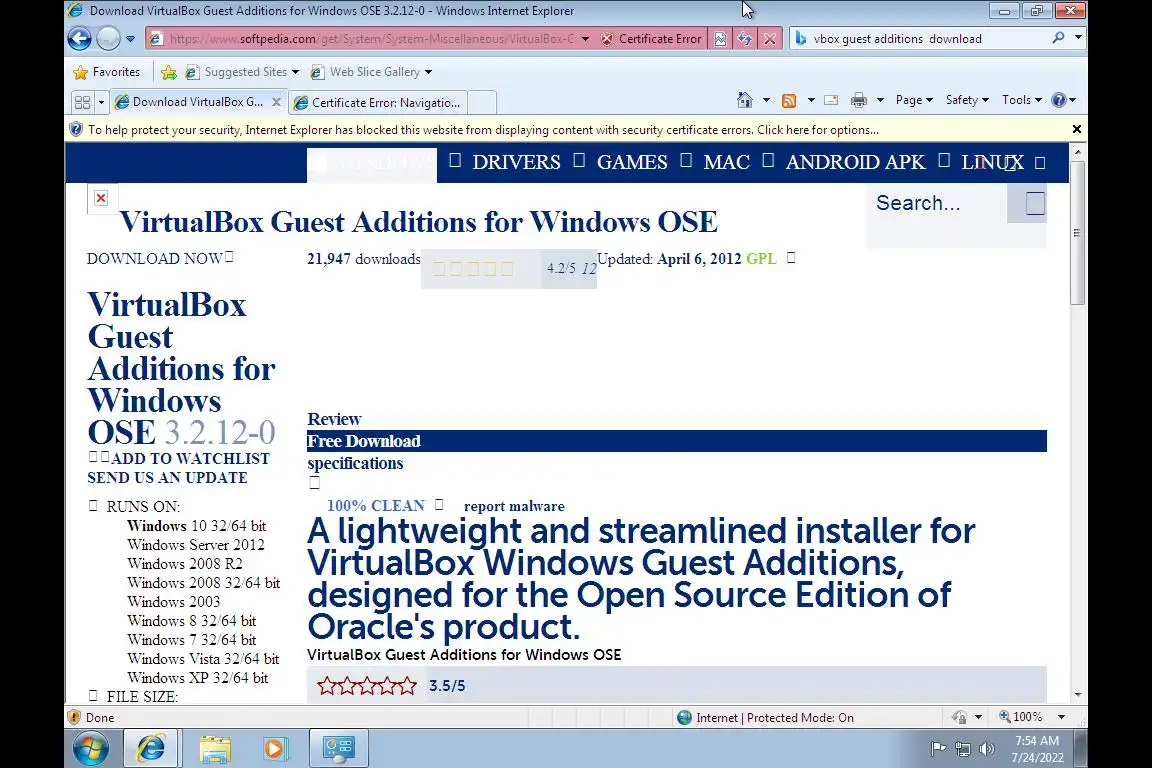Viewport: 1152px width, 768px height.
Task: Click the Home icon in command bar
Action: [745, 100]
